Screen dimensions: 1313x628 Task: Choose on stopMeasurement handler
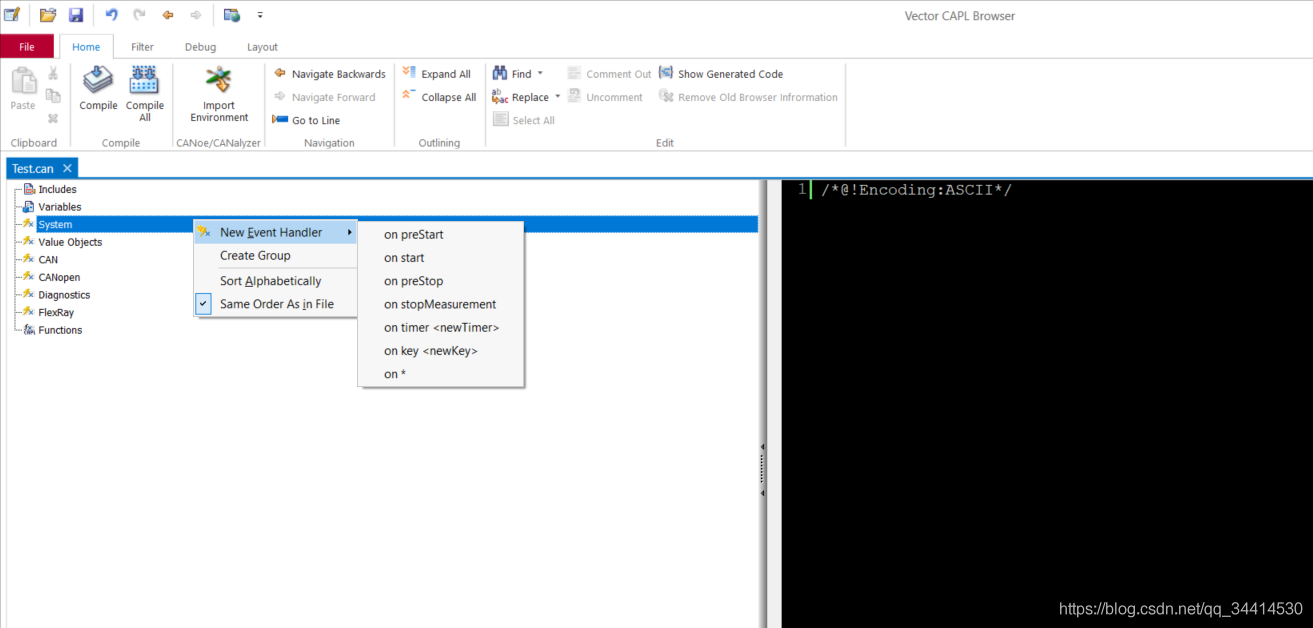click(x=441, y=304)
